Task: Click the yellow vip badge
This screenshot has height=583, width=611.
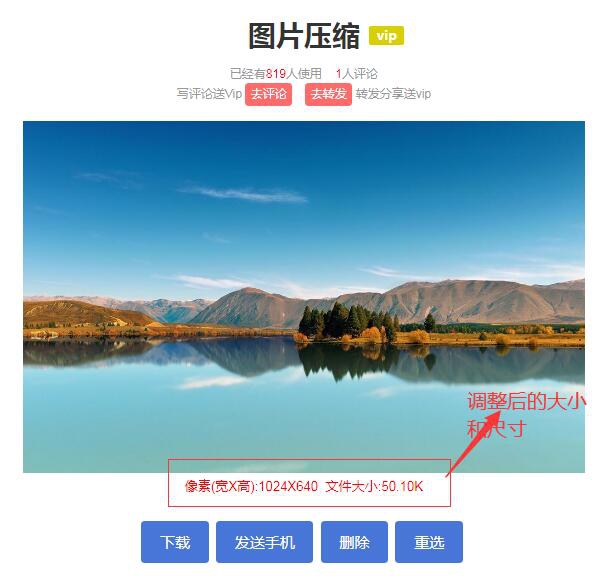Action: 386,36
